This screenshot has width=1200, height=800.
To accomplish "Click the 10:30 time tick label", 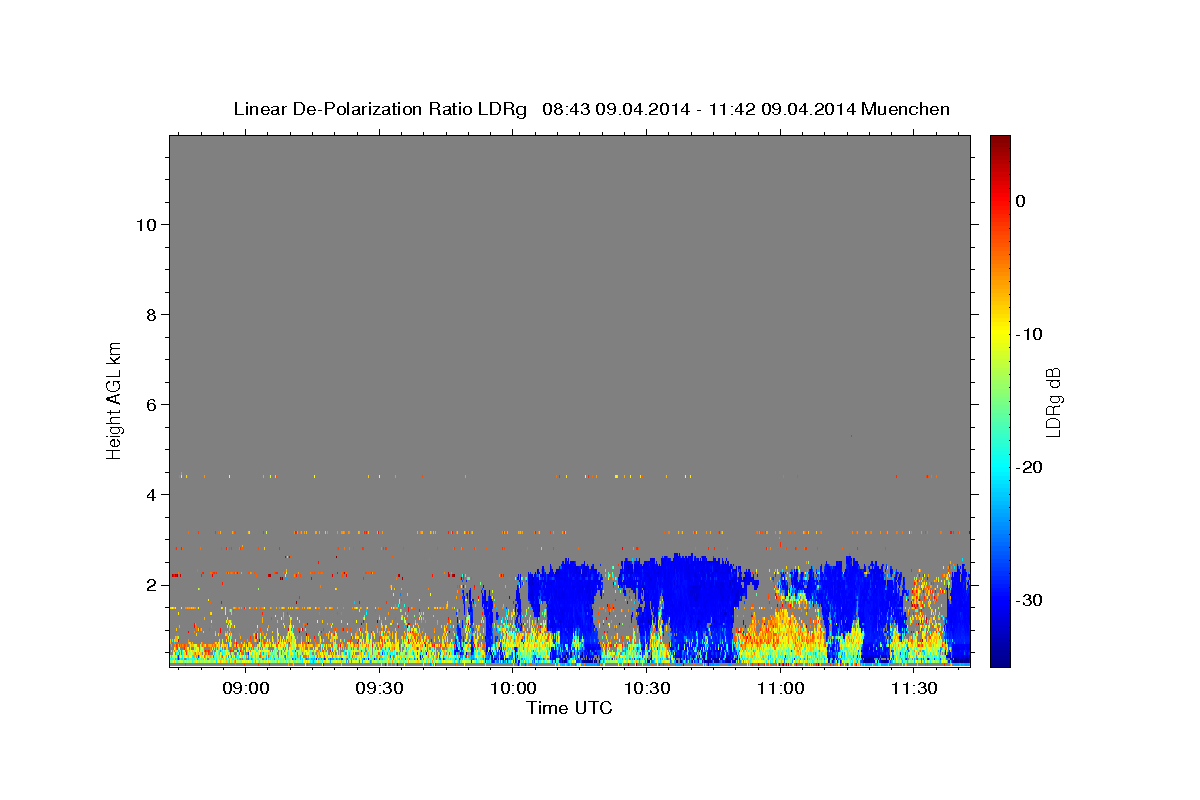I will click(647, 688).
